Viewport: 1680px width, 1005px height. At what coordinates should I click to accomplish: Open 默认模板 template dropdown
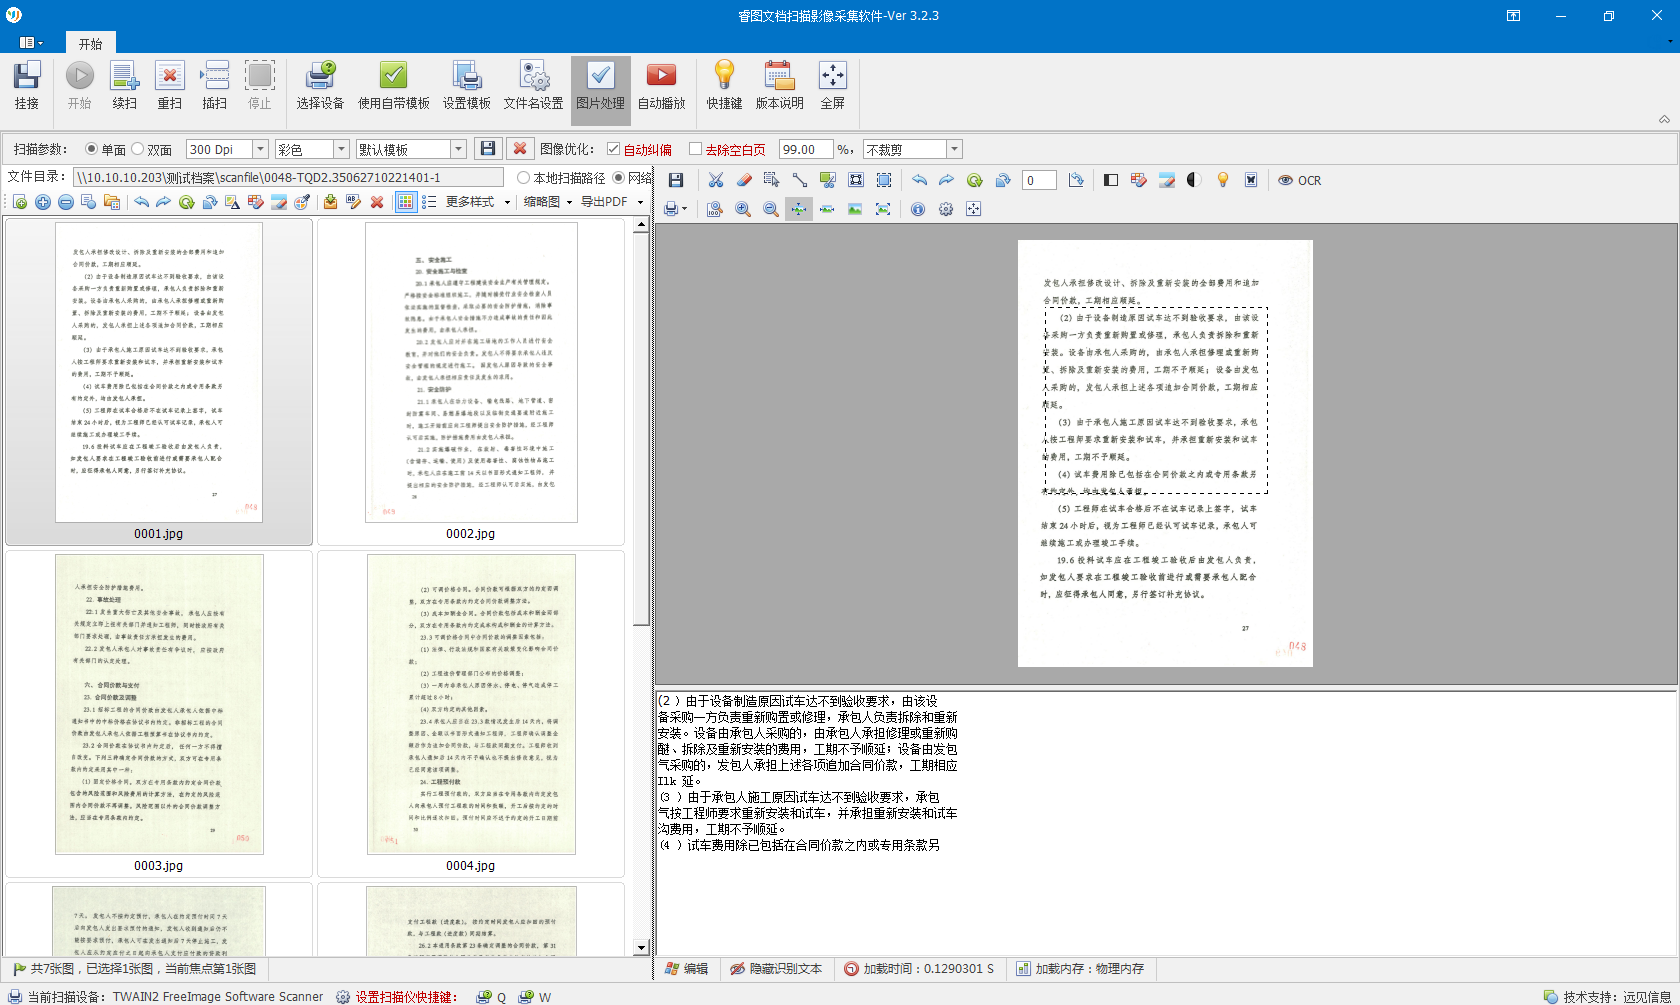(x=459, y=149)
